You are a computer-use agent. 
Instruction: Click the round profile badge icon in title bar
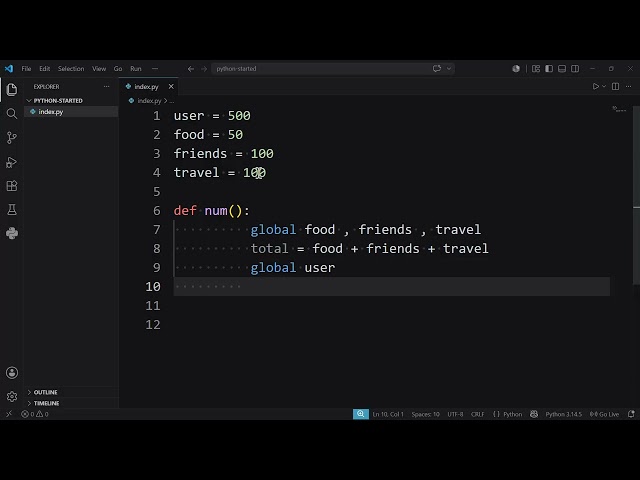click(516, 69)
